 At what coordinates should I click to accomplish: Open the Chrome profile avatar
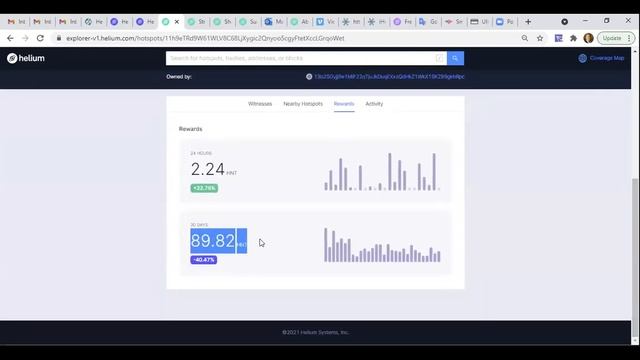[x=588, y=38]
